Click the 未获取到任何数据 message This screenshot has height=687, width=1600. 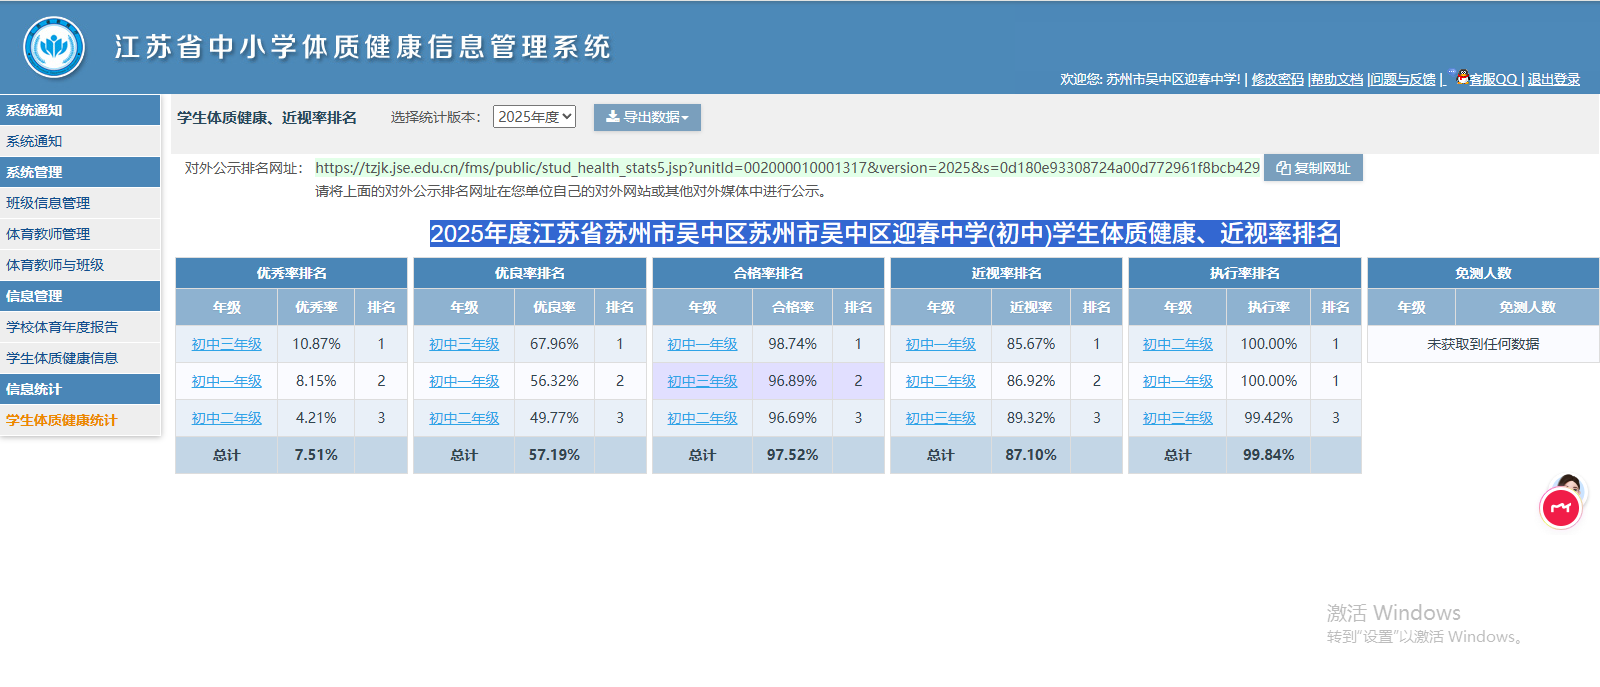pos(1483,344)
